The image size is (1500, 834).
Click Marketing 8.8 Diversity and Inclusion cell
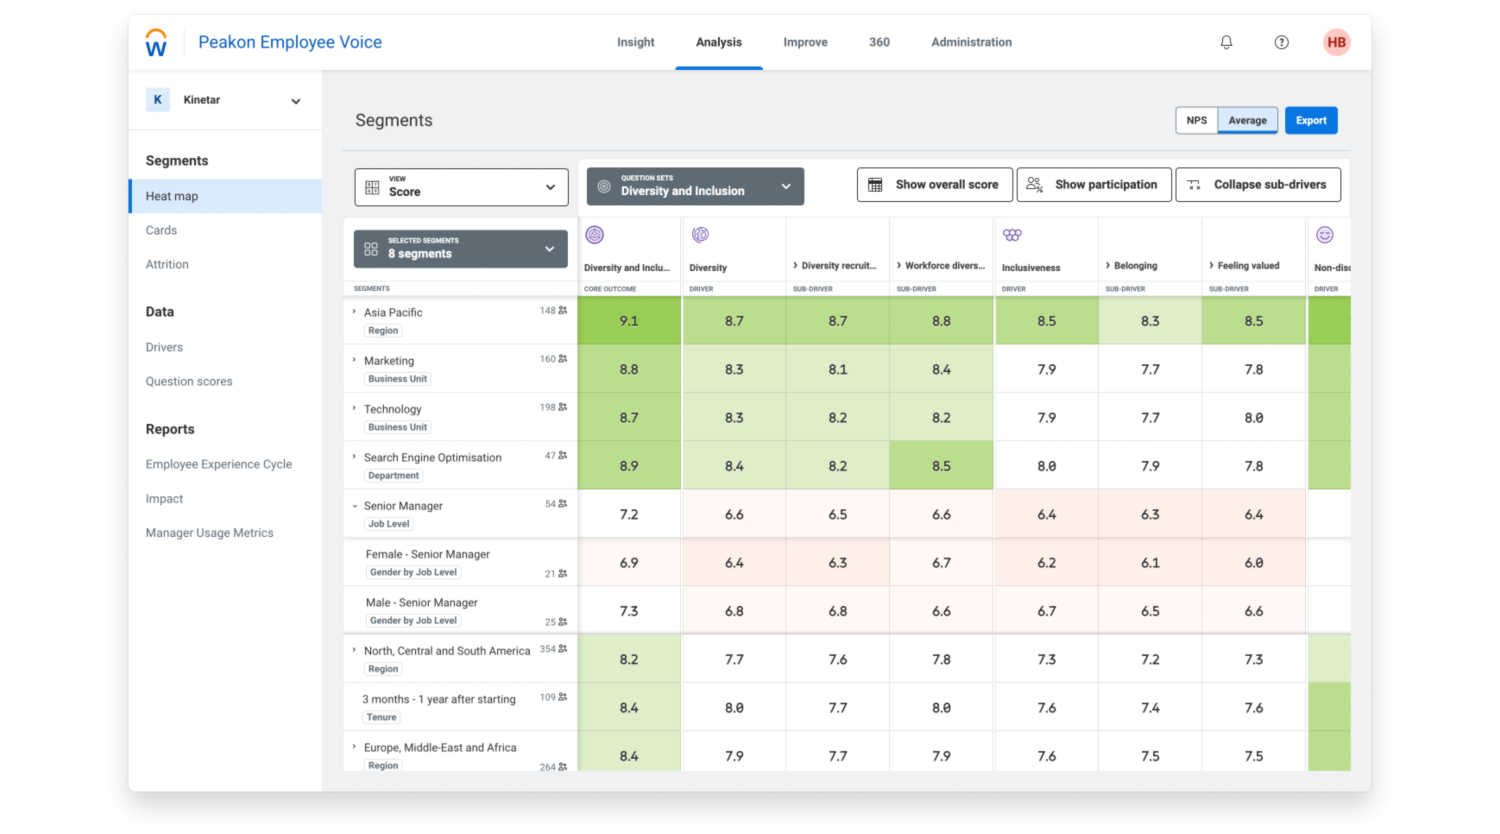coord(629,369)
